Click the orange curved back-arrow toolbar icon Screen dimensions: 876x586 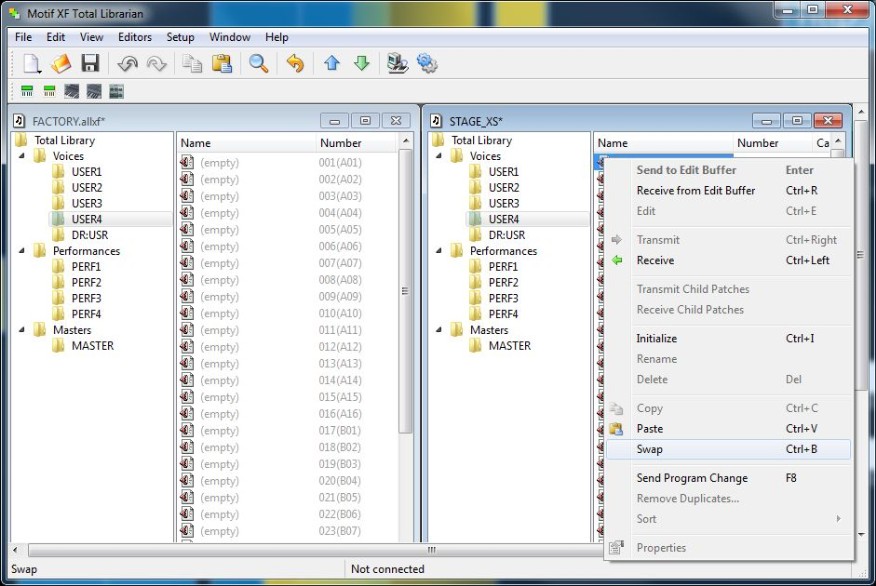(295, 64)
